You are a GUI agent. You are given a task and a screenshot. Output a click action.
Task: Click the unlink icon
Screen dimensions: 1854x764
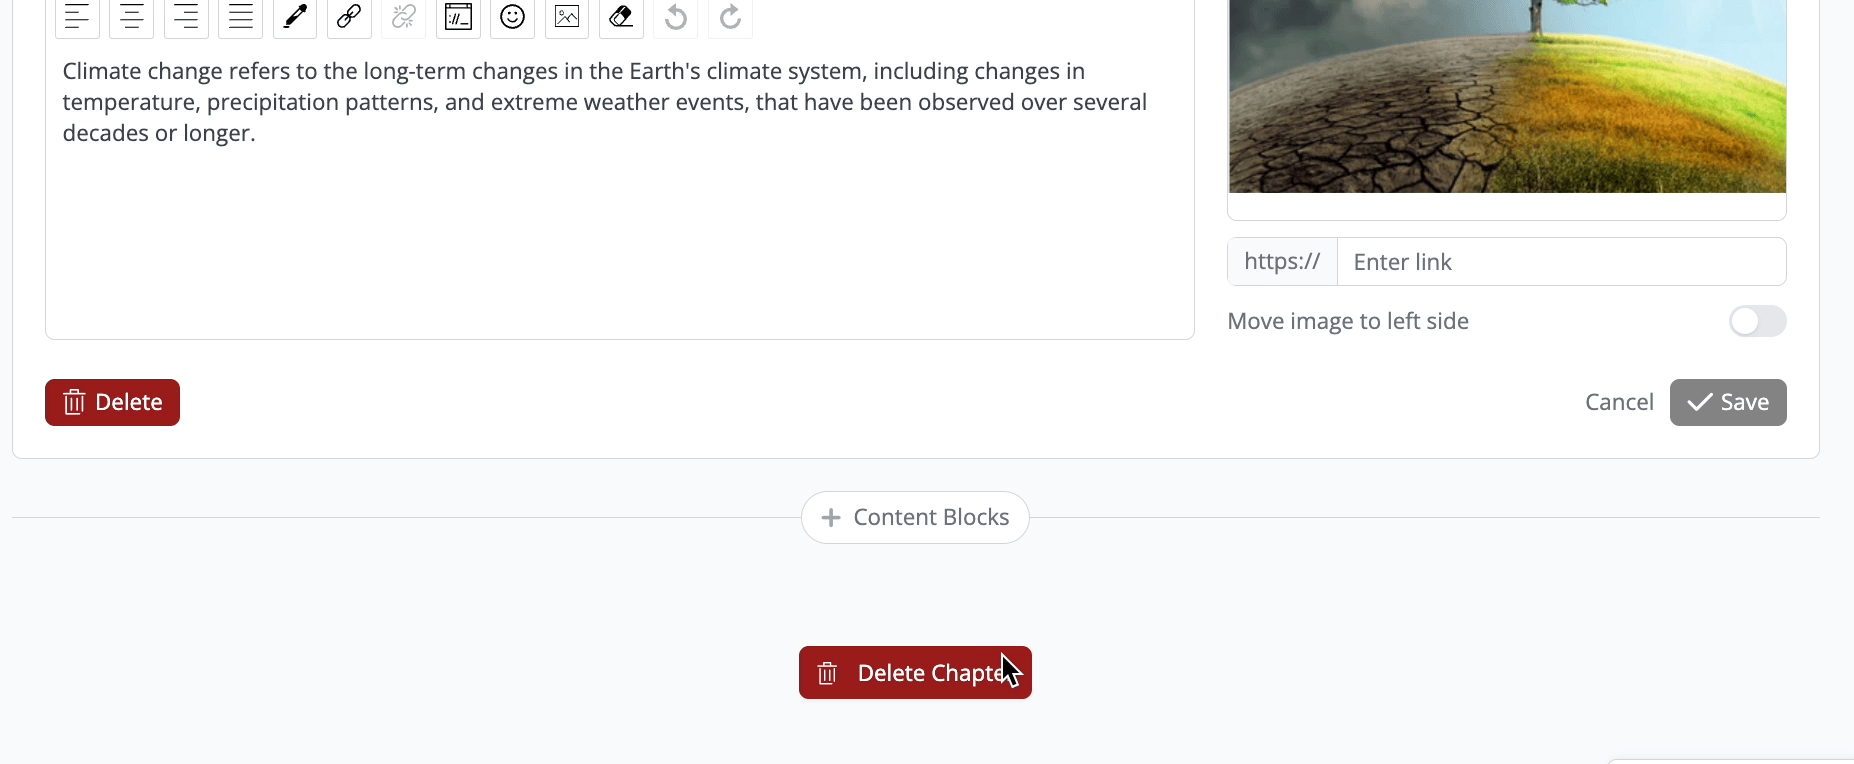[404, 17]
